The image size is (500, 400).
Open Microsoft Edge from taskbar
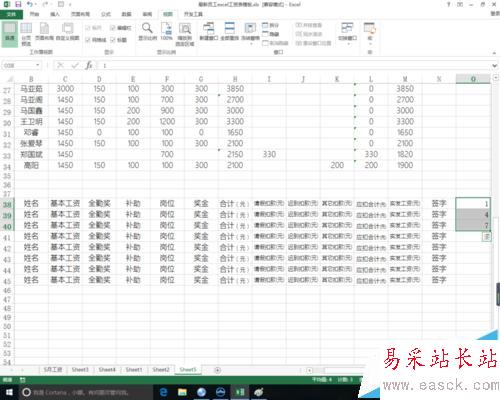point(163,392)
